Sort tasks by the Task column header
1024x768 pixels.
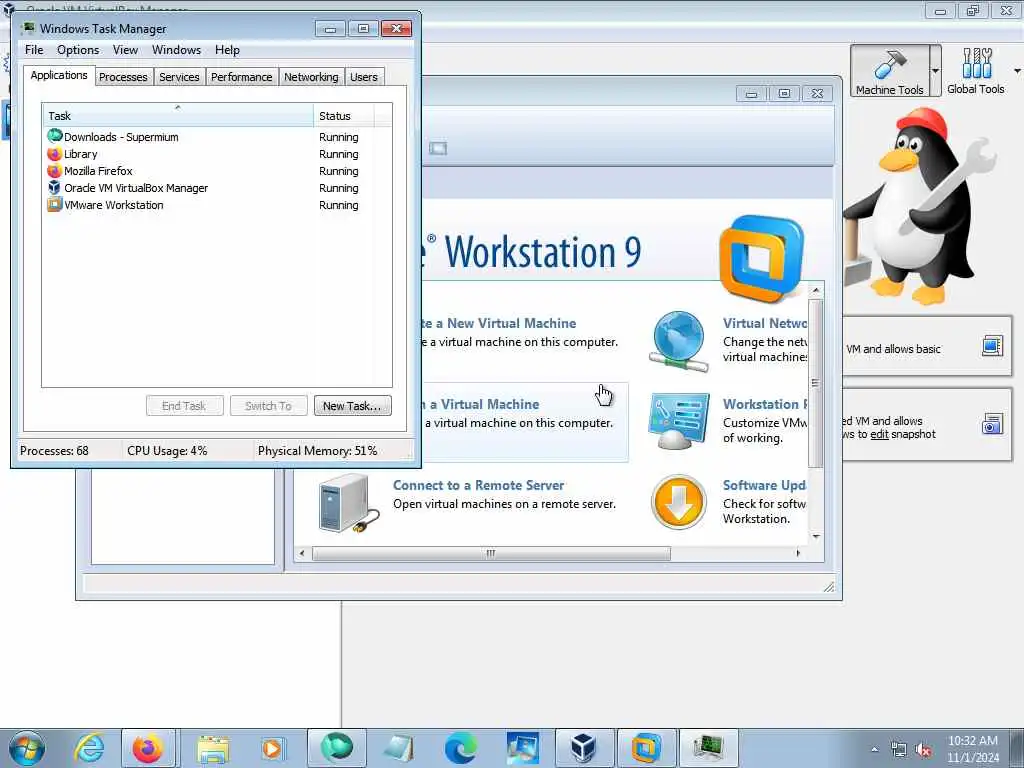click(x=178, y=116)
